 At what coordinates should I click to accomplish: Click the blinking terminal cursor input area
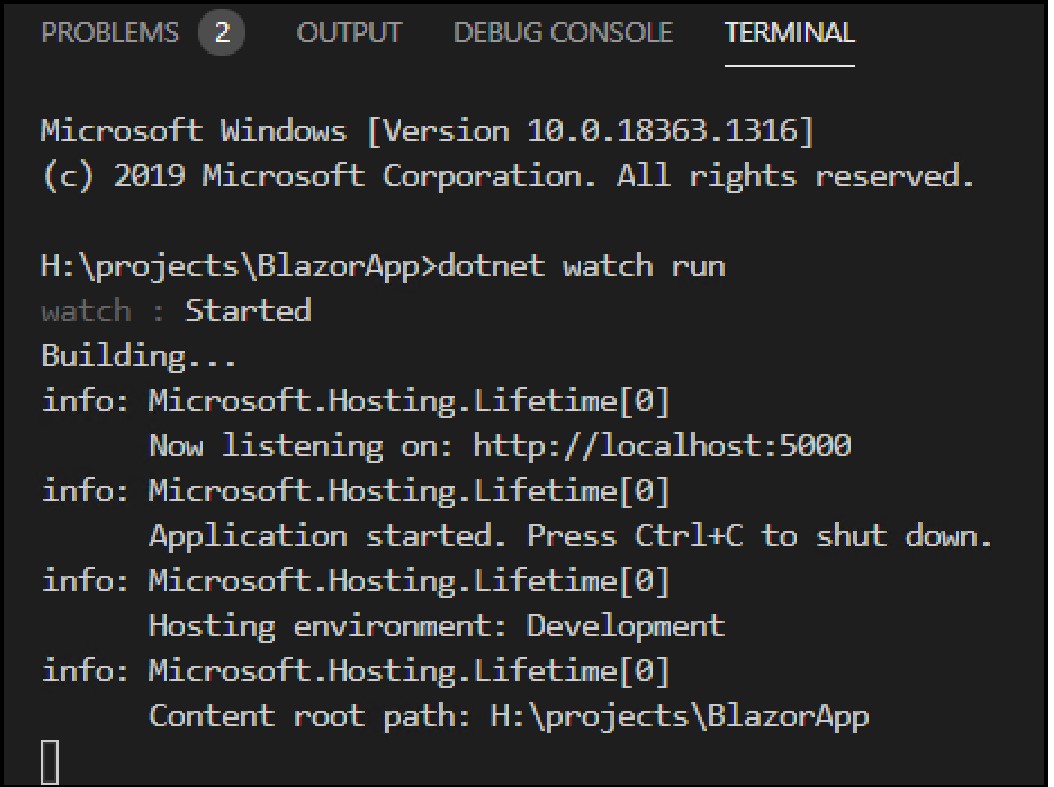pos(47,760)
